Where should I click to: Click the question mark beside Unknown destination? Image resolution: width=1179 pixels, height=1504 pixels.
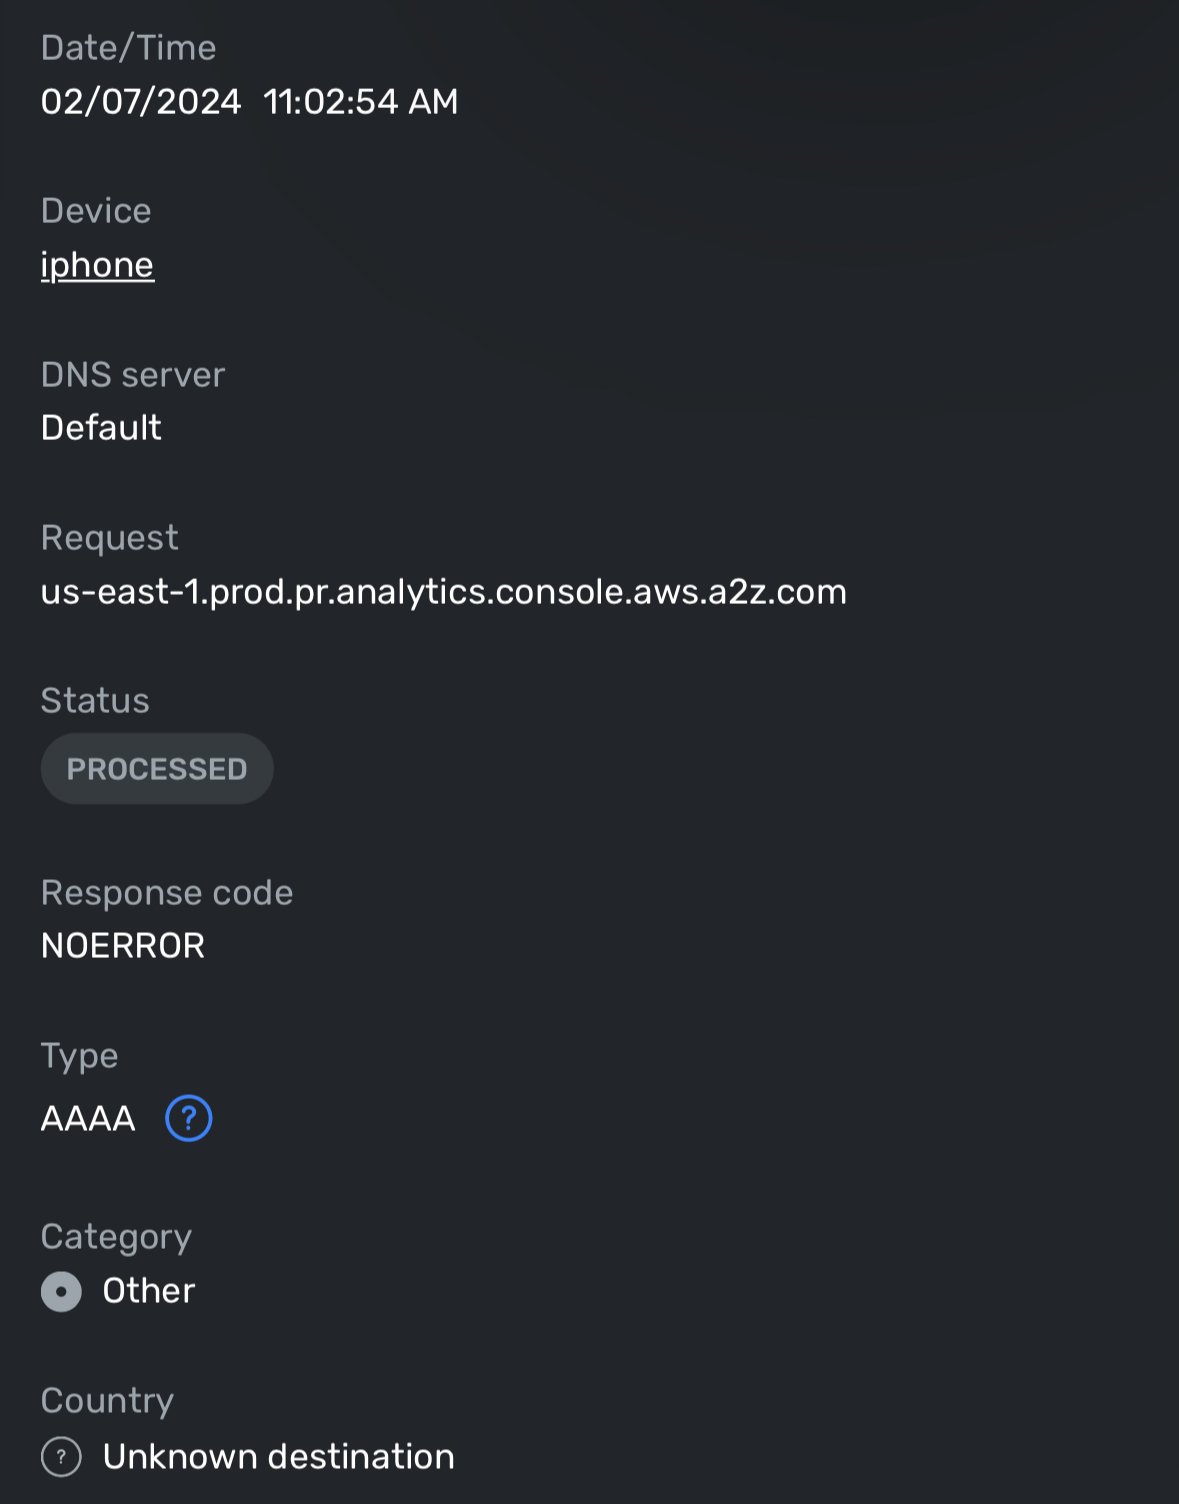point(62,1457)
